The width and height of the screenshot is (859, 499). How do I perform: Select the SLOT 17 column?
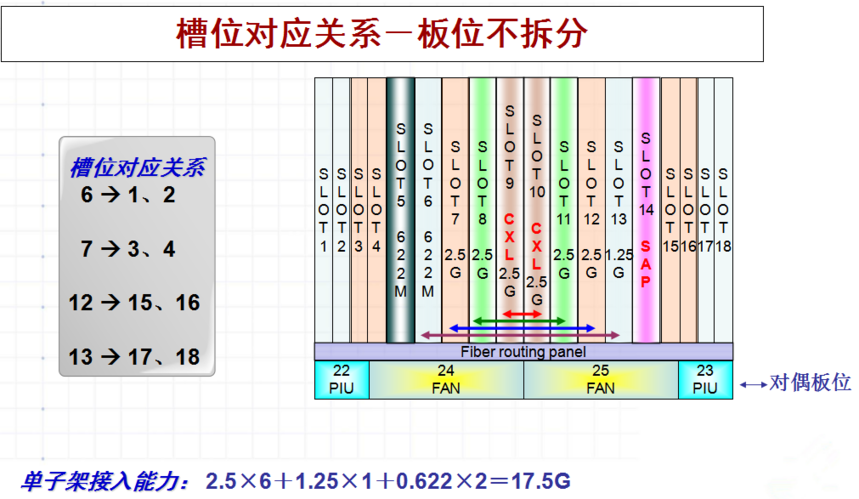pyautogui.click(x=706, y=210)
